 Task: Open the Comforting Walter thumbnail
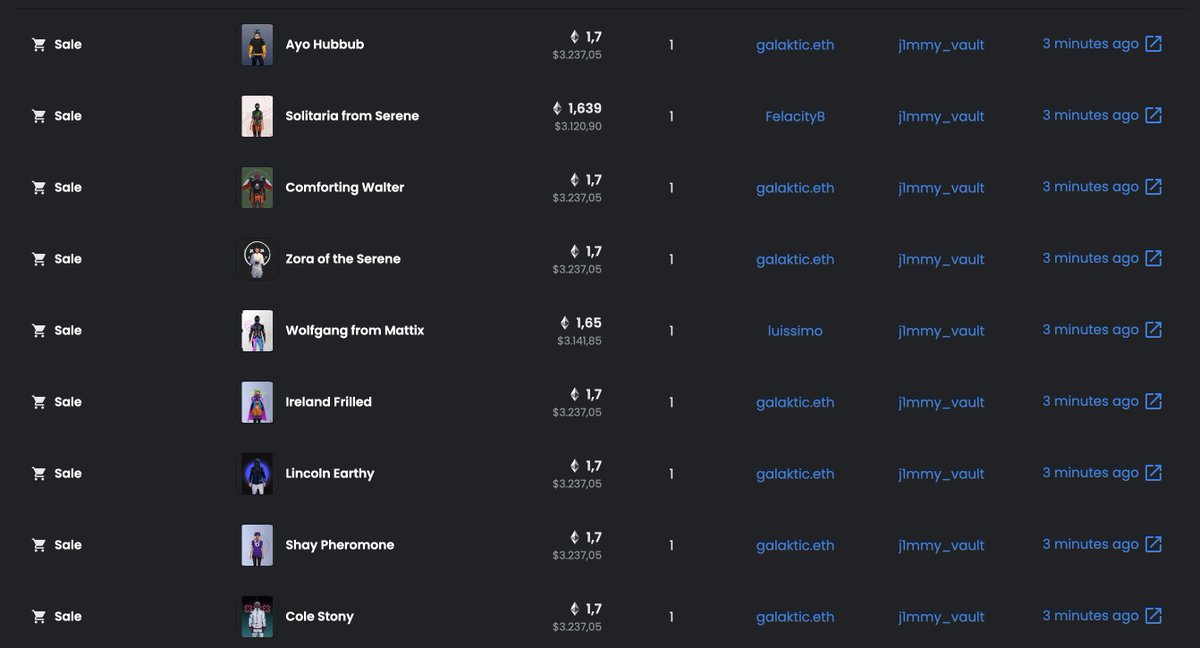(257, 188)
